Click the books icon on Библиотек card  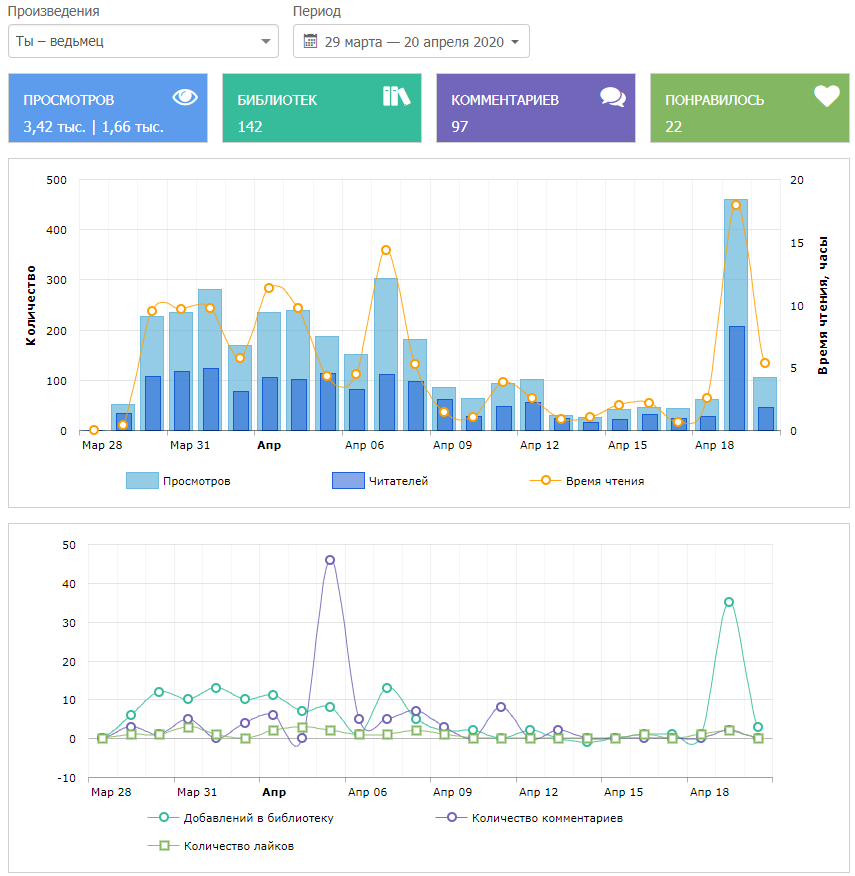click(397, 97)
